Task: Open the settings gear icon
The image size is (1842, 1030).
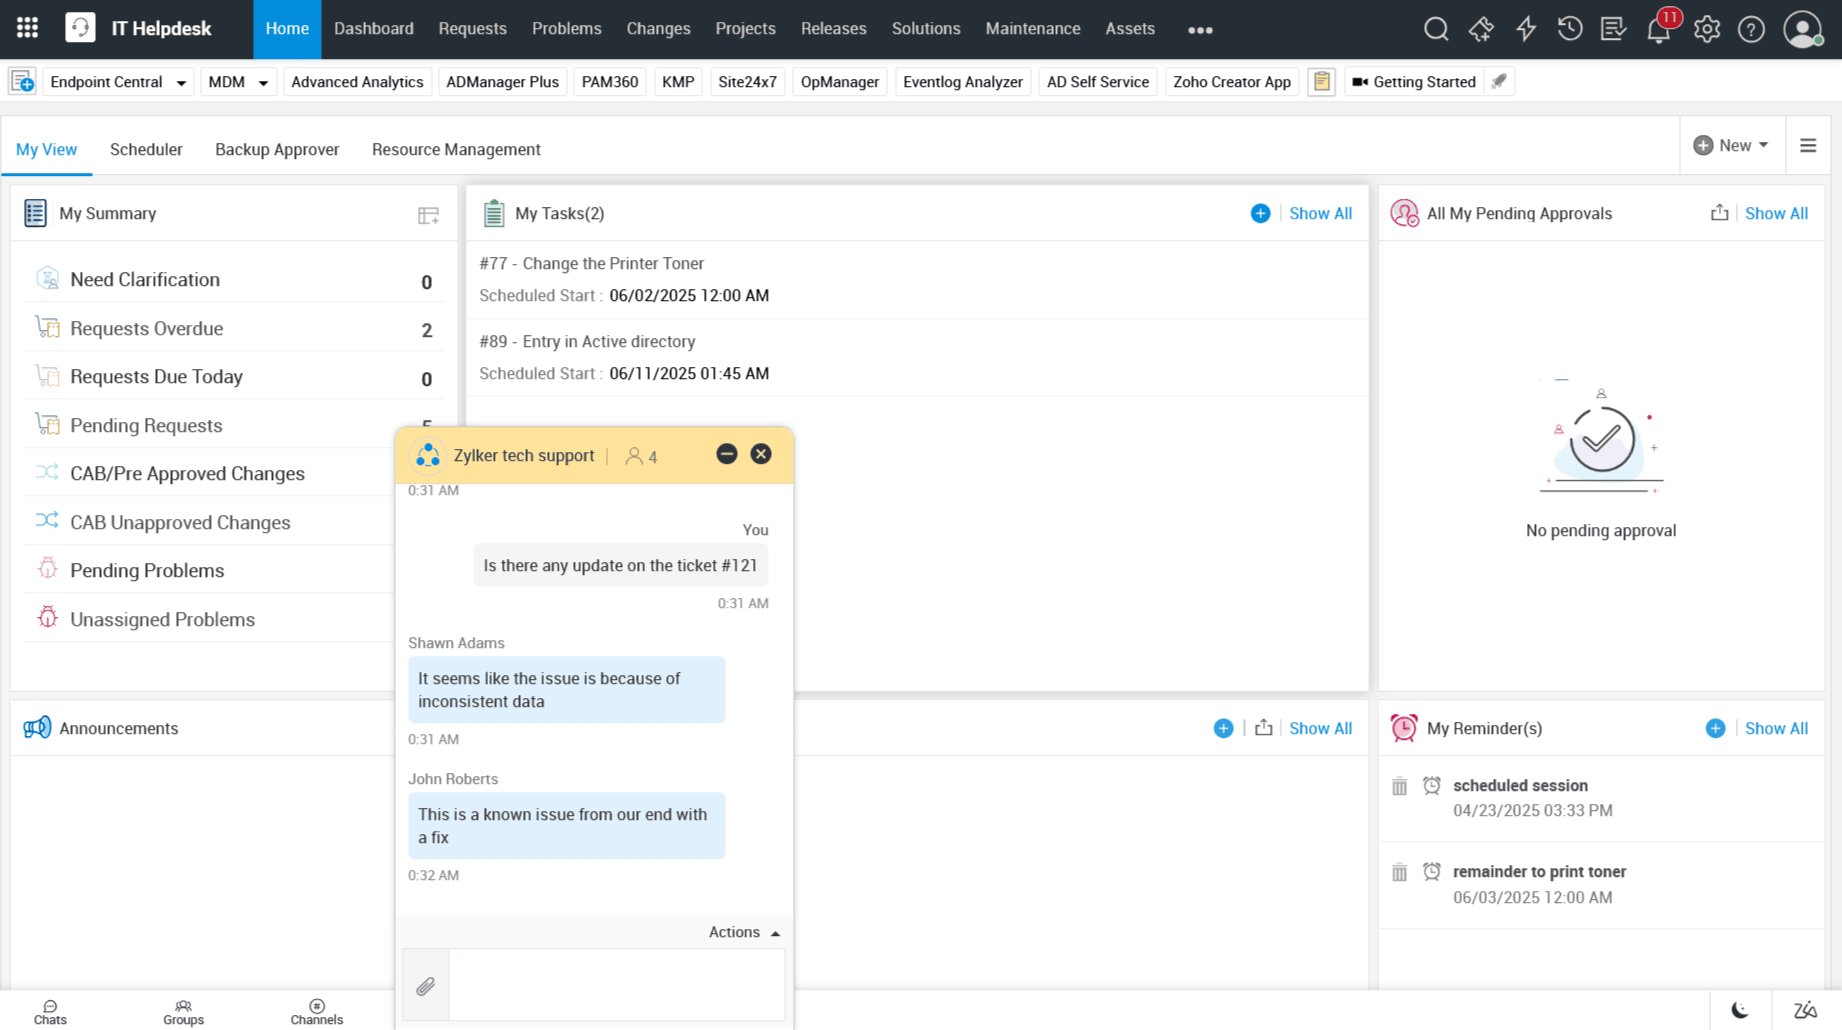Action: point(1707,29)
